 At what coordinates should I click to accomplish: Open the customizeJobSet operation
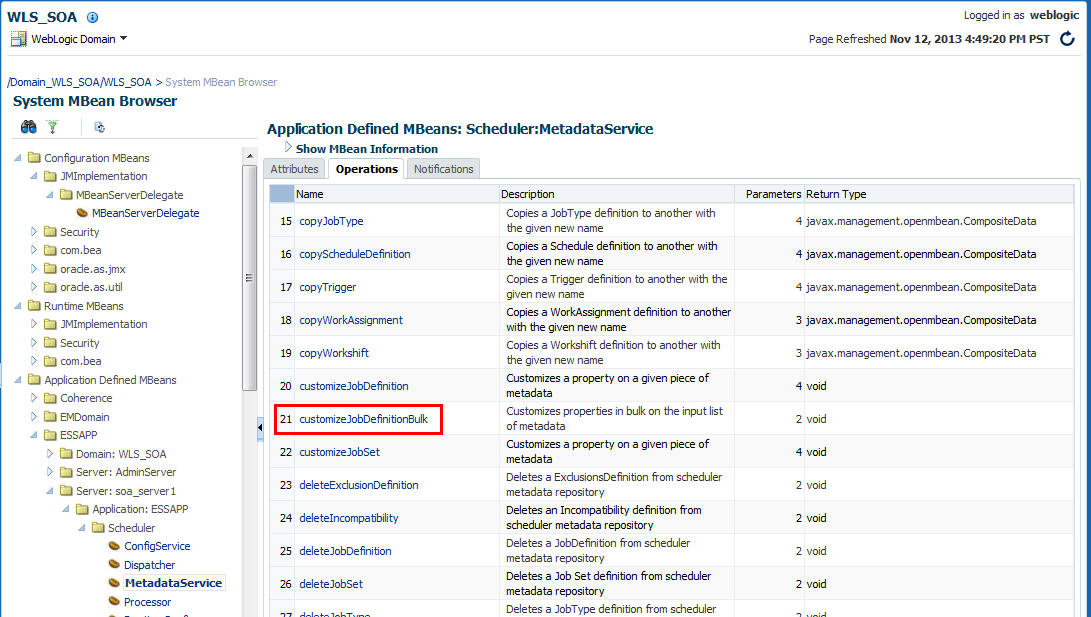pos(340,452)
